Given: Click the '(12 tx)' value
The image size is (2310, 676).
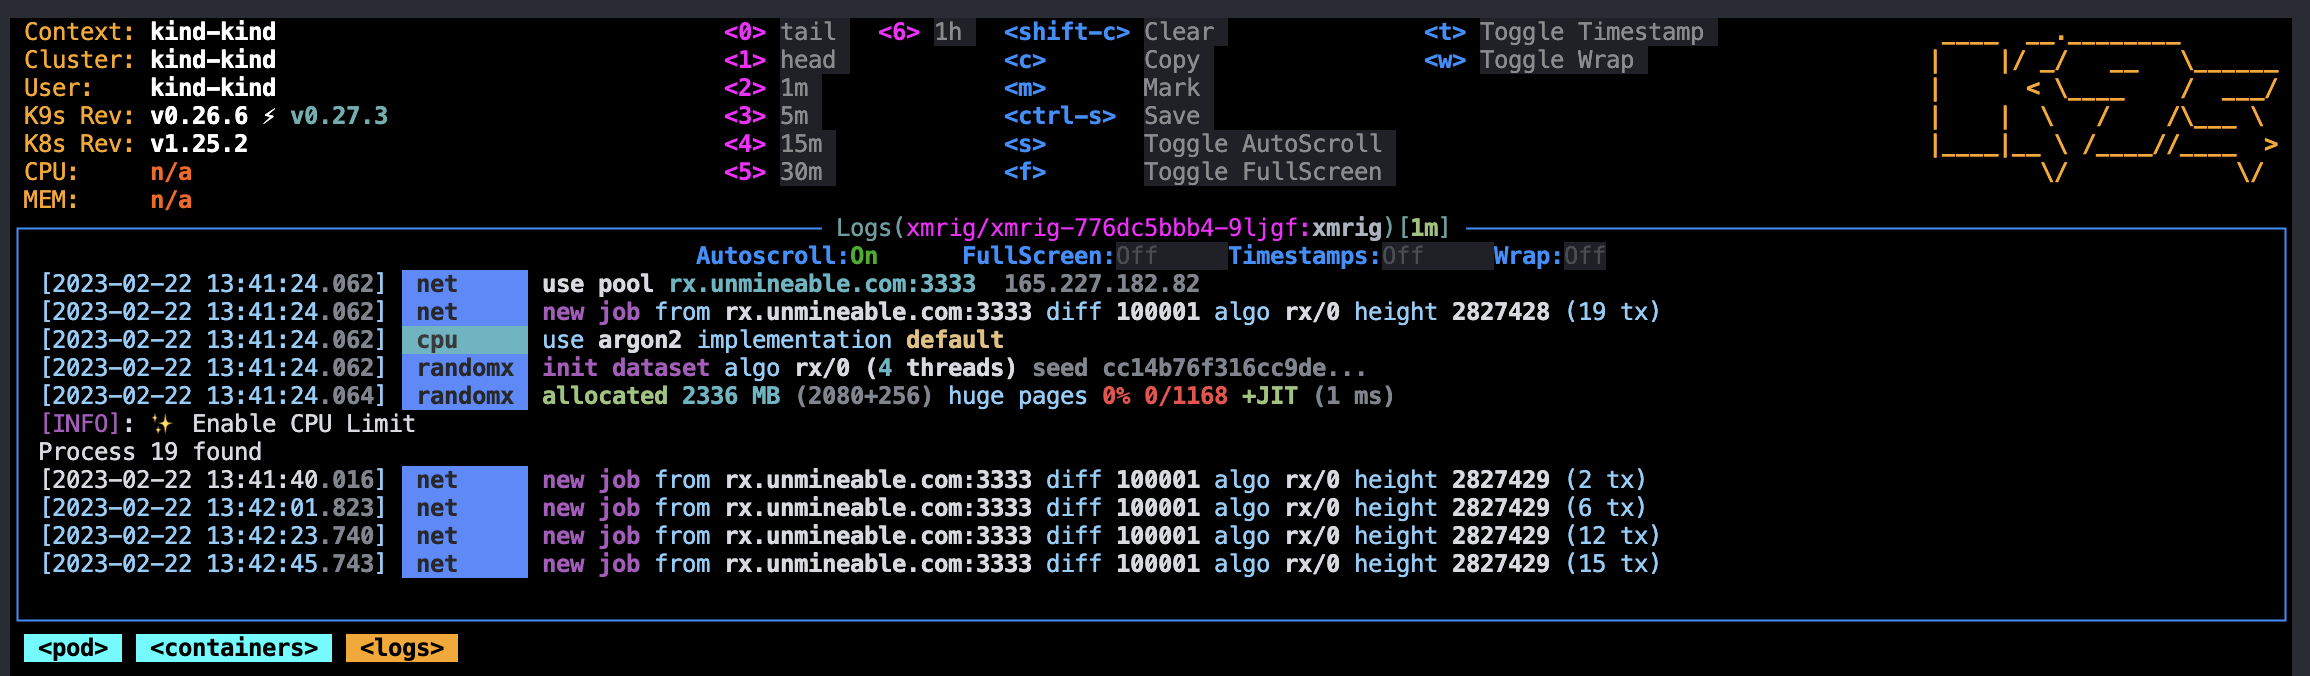Looking at the screenshot, I should click(x=1613, y=536).
